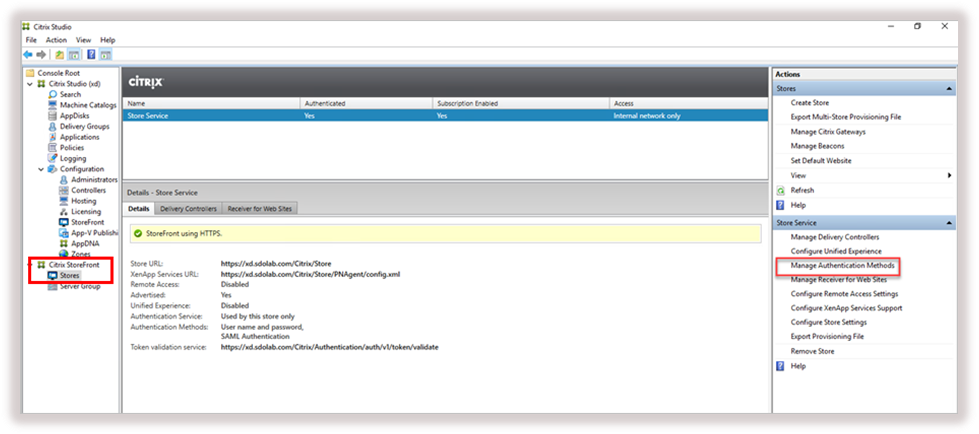Click the blue Help toolbar icon
Image resolution: width=979 pixels, height=434 pixels.
91,55
